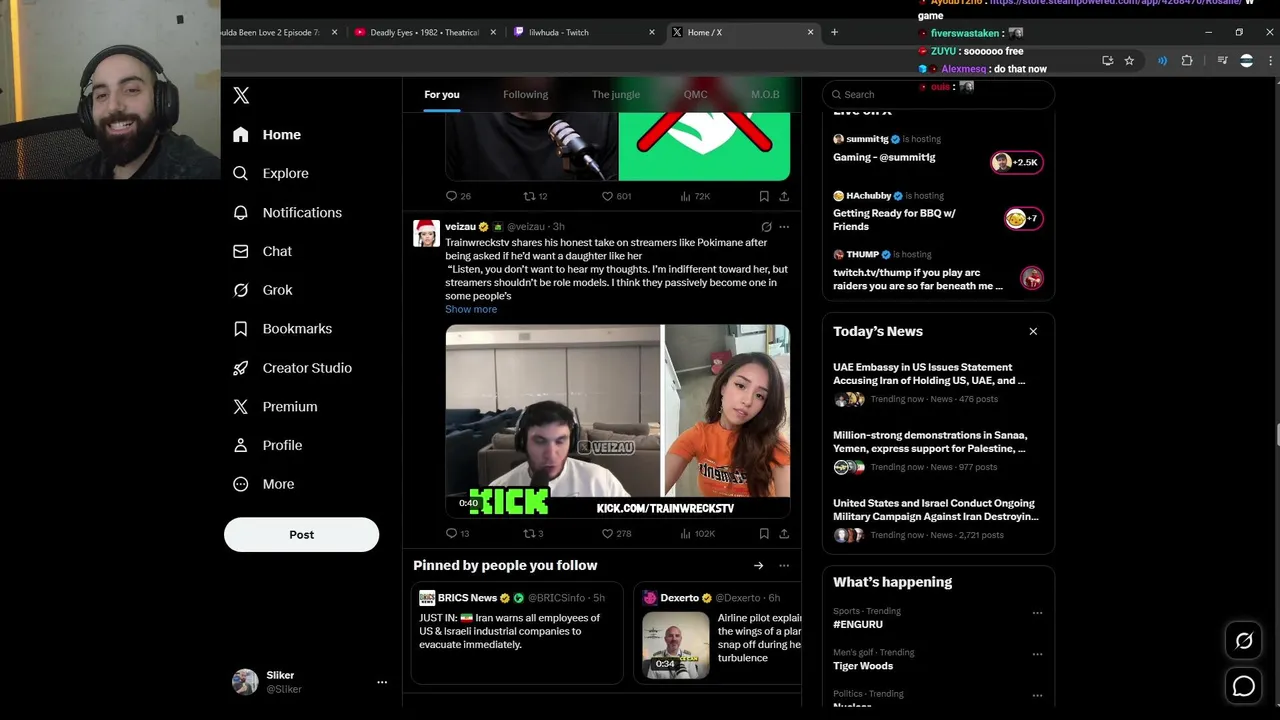This screenshot has height=720, width=1280.
Task: Share the veizau post
Action: (x=784, y=534)
